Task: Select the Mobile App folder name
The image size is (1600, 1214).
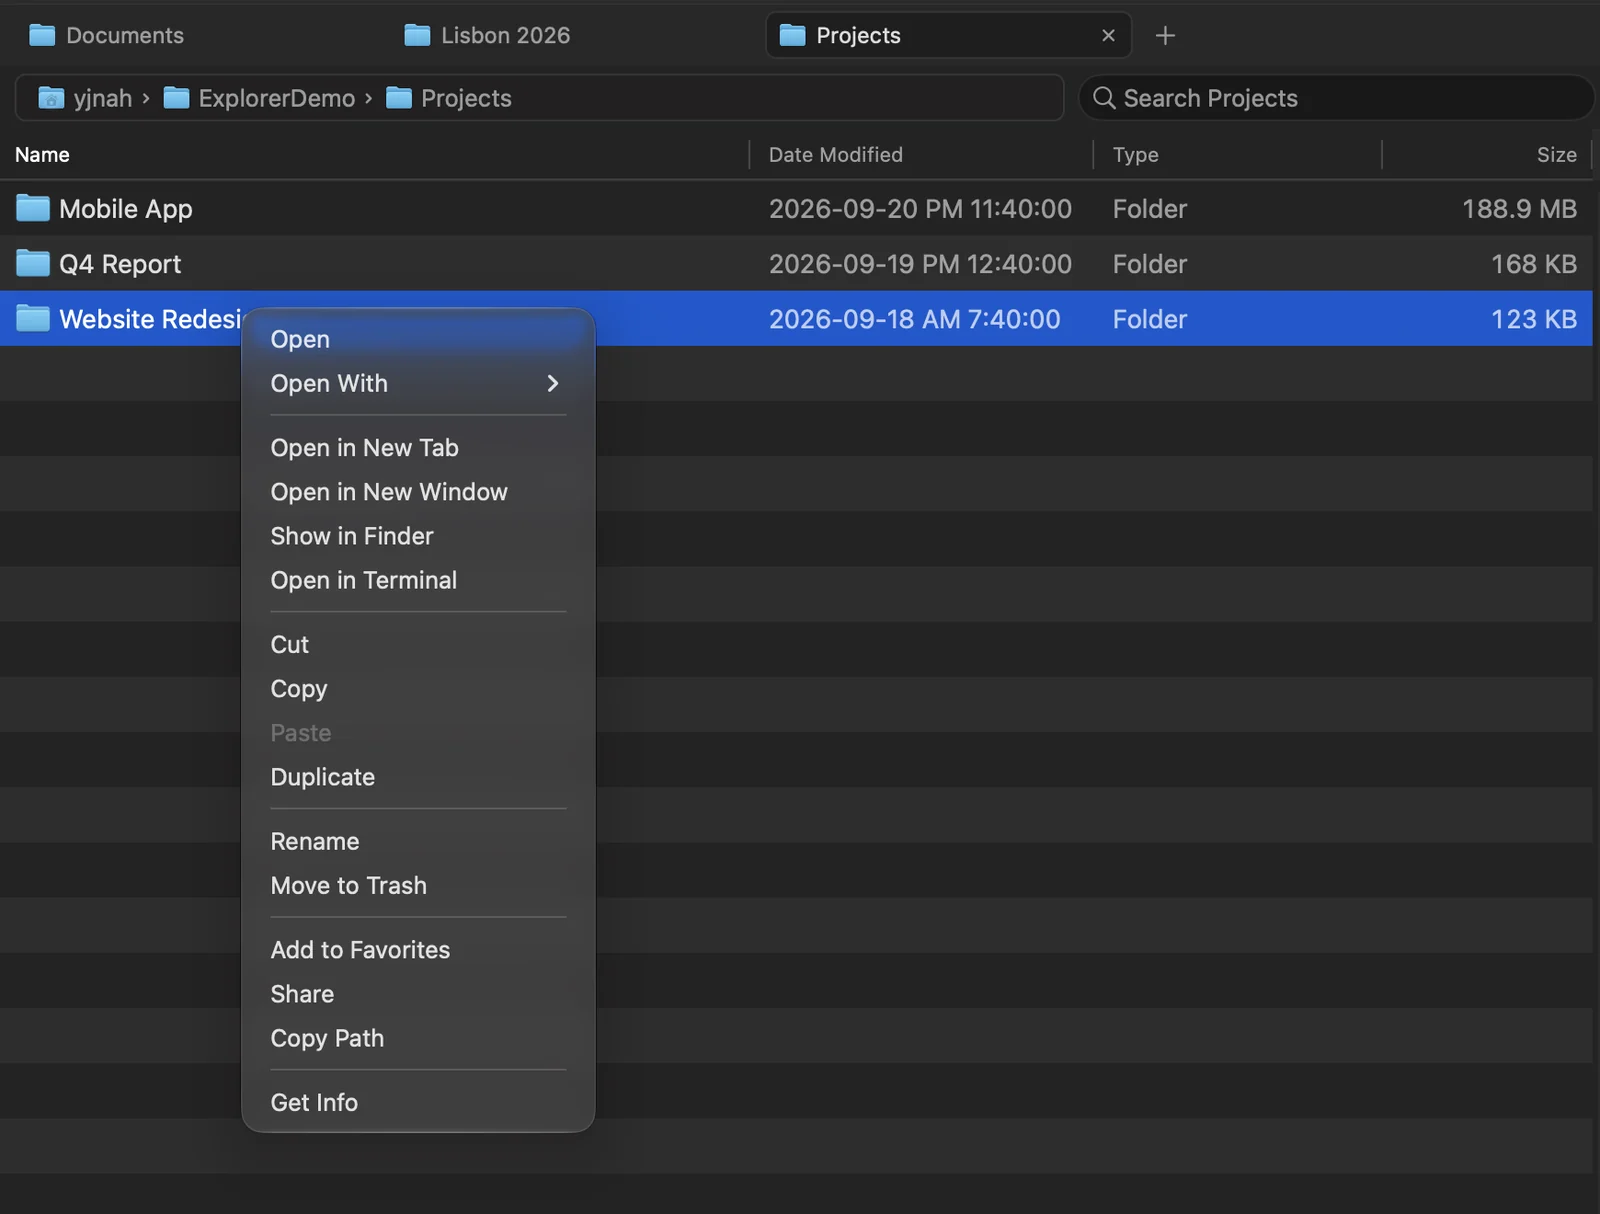Action: click(x=126, y=209)
